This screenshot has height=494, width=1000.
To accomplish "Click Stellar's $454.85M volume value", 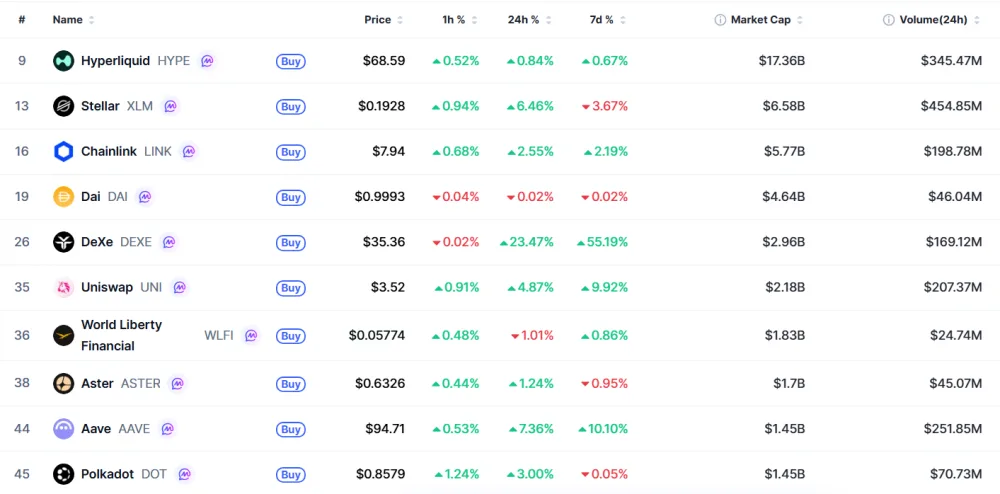I will coord(951,106).
